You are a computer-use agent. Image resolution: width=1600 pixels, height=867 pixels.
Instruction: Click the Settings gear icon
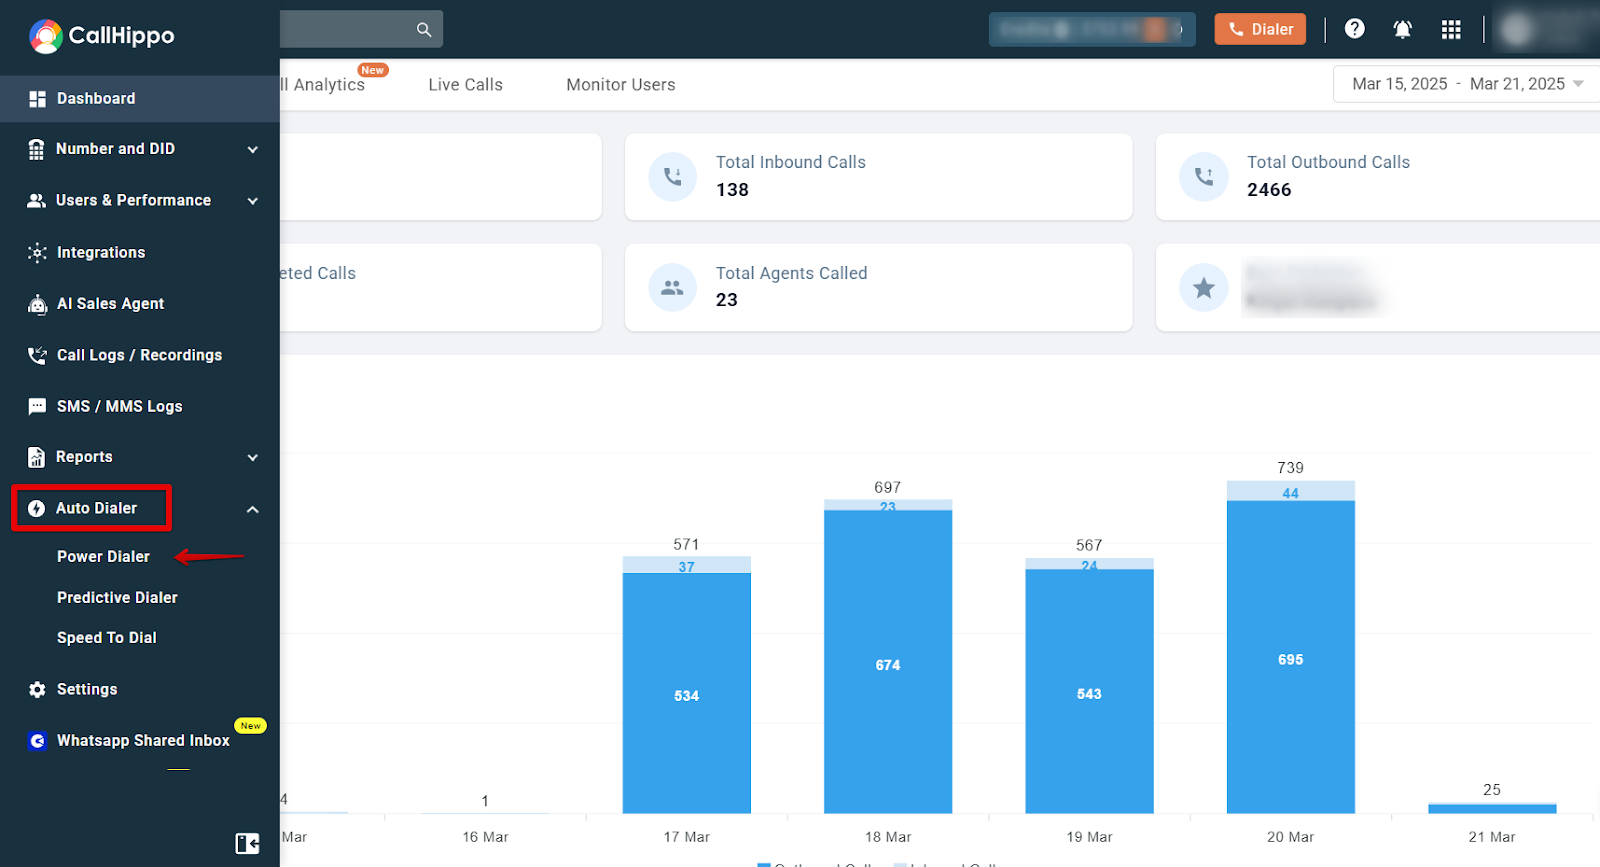click(x=37, y=690)
